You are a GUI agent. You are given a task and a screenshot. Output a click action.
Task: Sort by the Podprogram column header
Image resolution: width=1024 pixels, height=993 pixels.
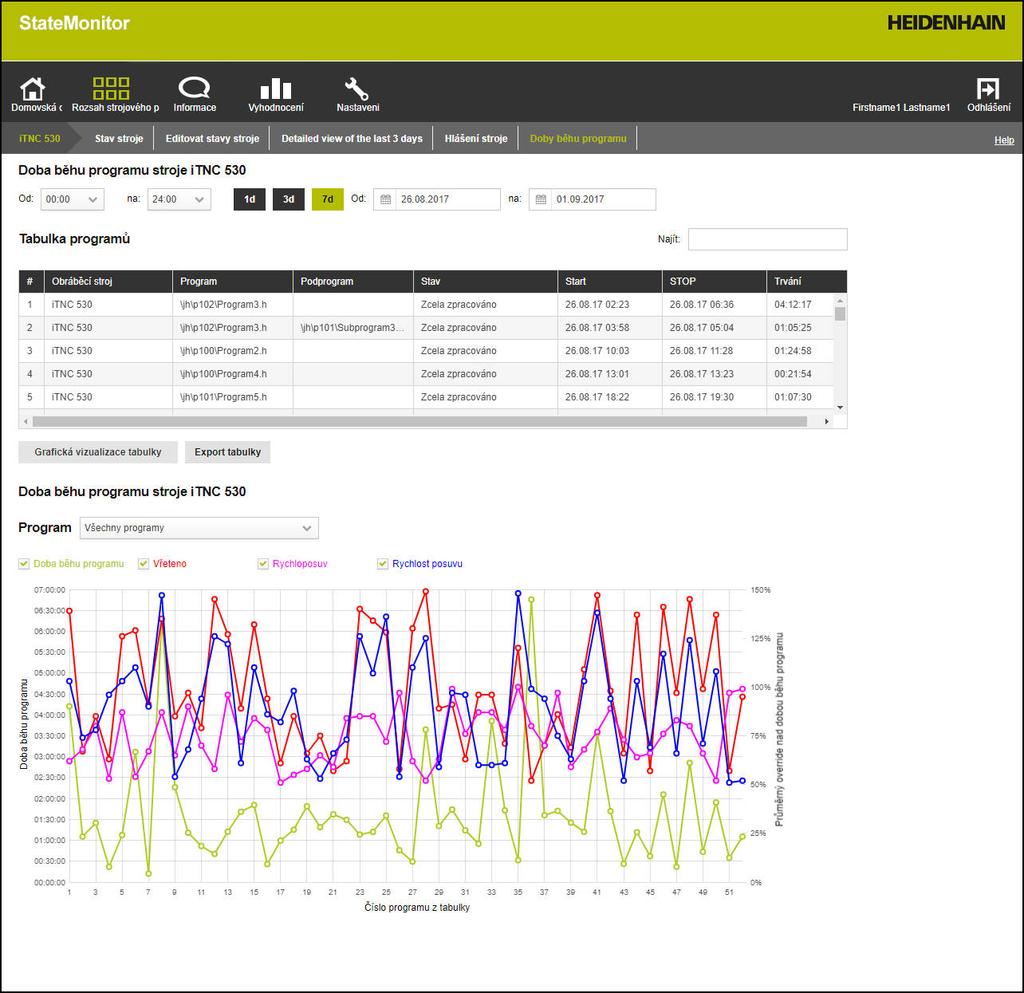coord(353,281)
